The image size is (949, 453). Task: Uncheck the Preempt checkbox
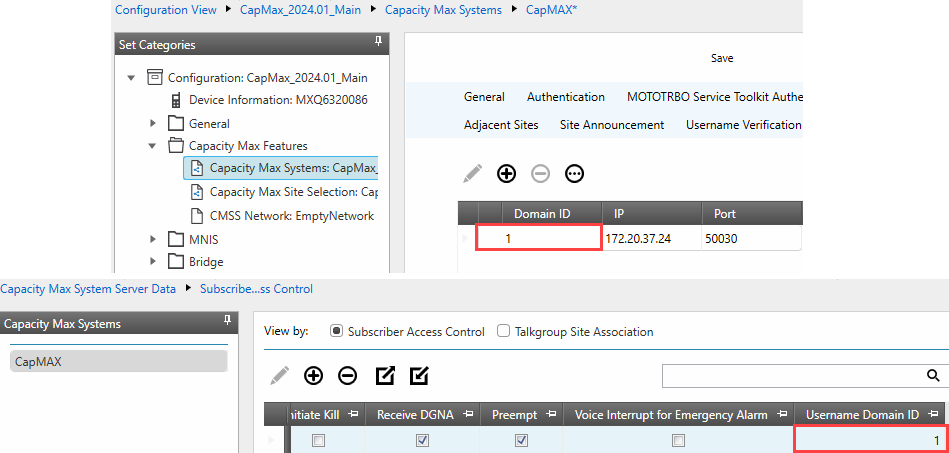click(521, 441)
